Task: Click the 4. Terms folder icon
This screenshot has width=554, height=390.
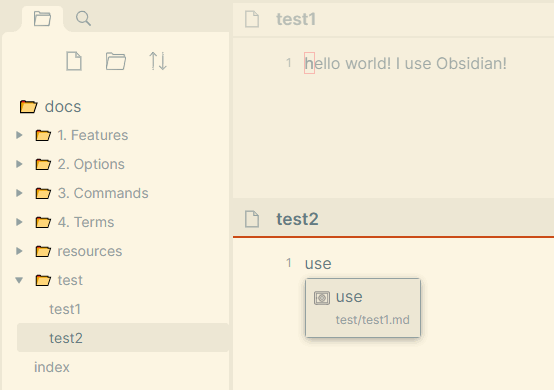Action: 43,222
